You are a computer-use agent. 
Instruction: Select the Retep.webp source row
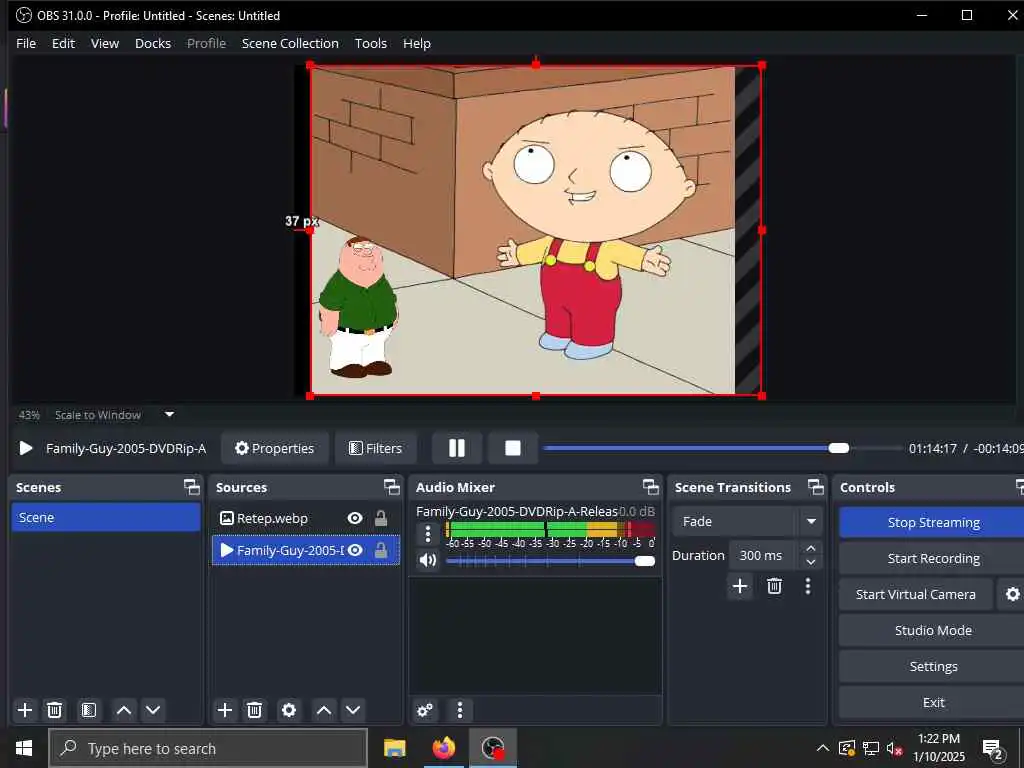click(x=306, y=518)
